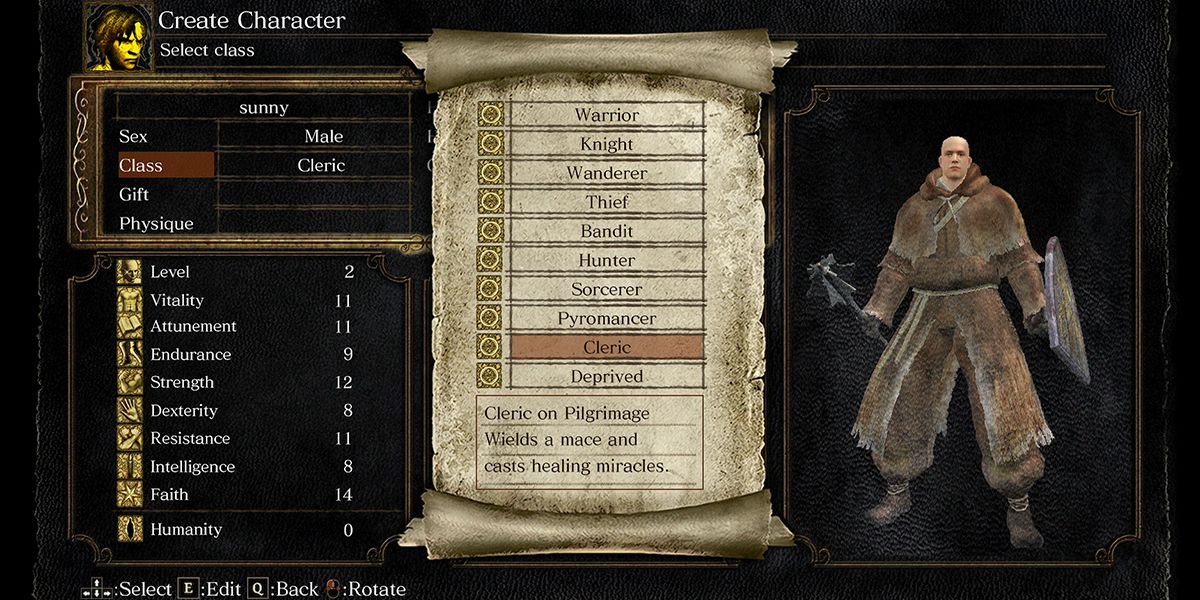The height and width of the screenshot is (600, 1200).
Task: Click the Faith stat icon
Action: pos(131,495)
